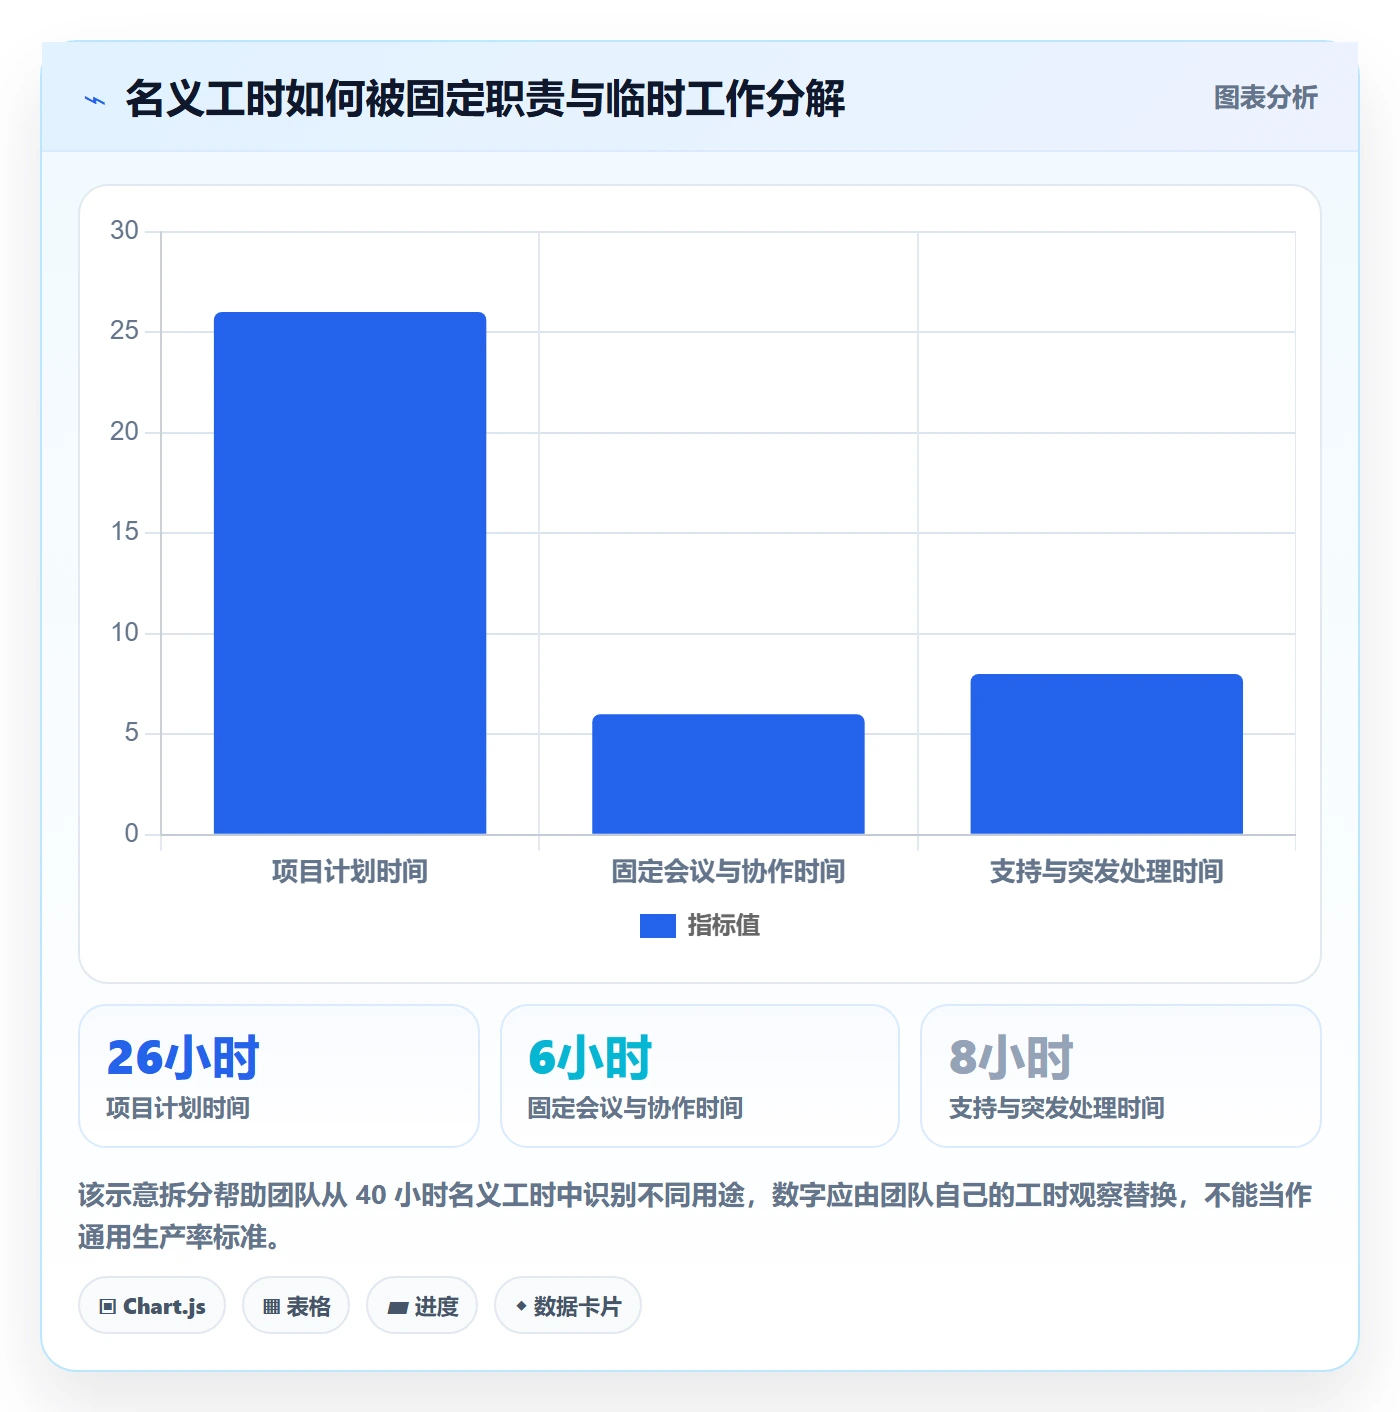Click the Chart.js tag chip
1400x1412 pixels.
152,1306
